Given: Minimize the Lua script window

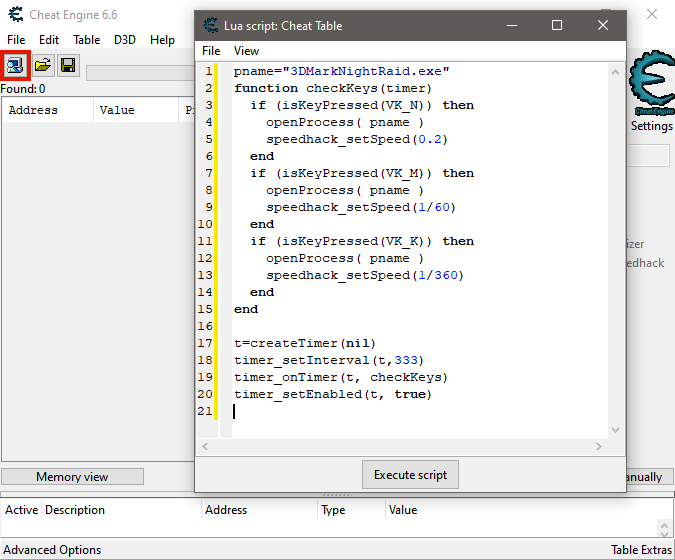Looking at the screenshot, I should [511, 25].
